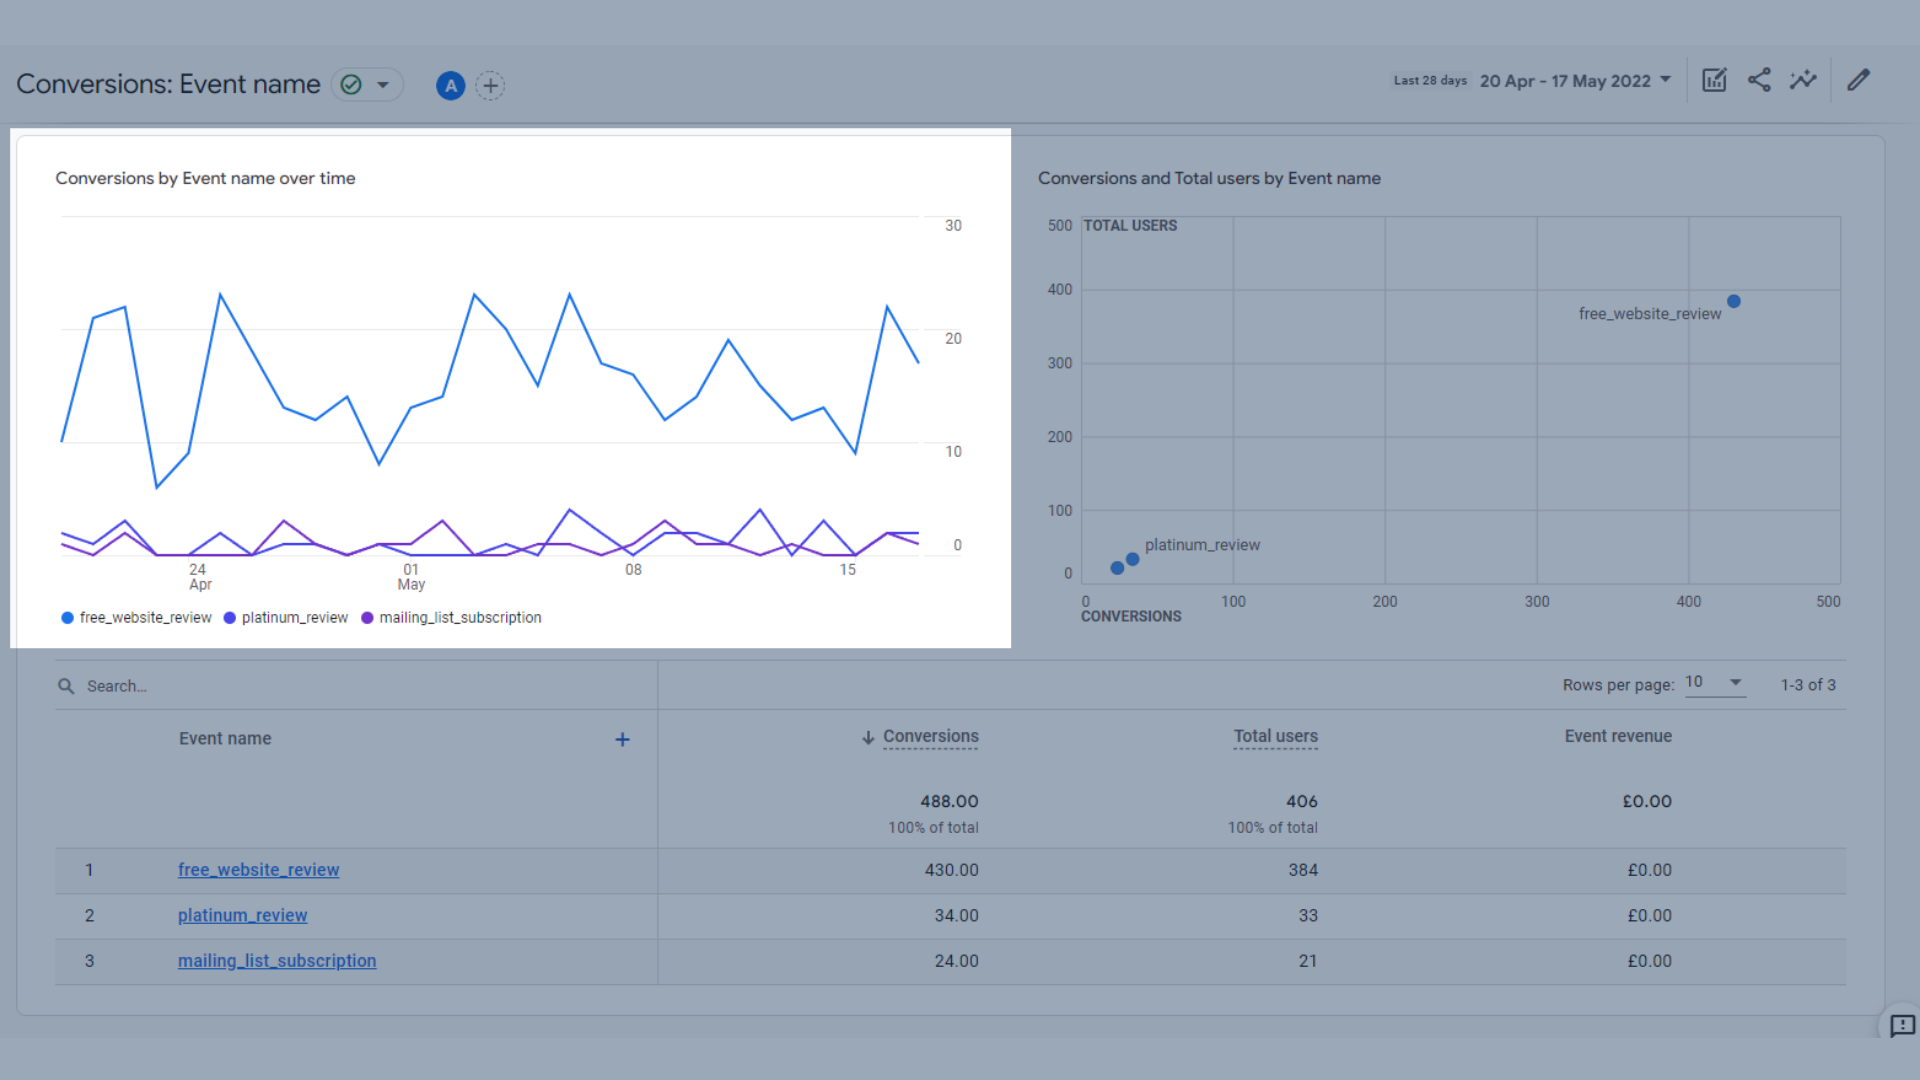Screen dimensions: 1920x1080
Task: Click the 488.00 total conversions value
Action: coord(949,802)
